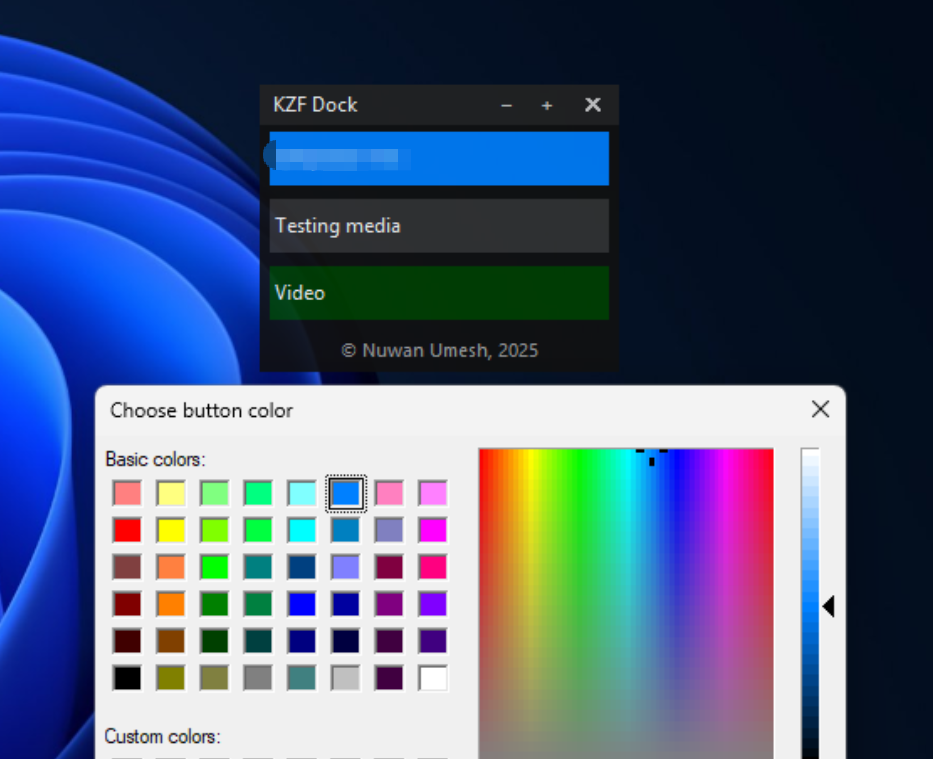Select the white swatch in Basic colors
This screenshot has height=759, width=933.
tap(432, 677)
